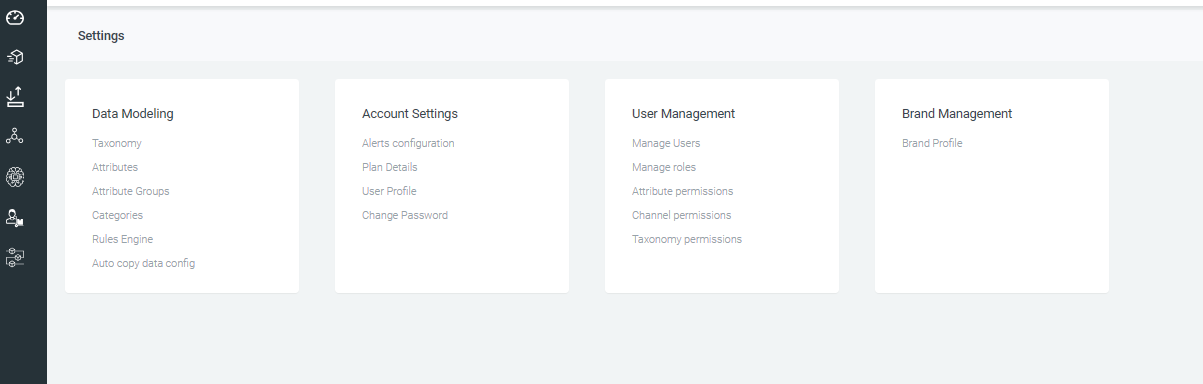Go to Channel permissions
The height and width of the screenshot is (384, 1203).
(682, 215)
